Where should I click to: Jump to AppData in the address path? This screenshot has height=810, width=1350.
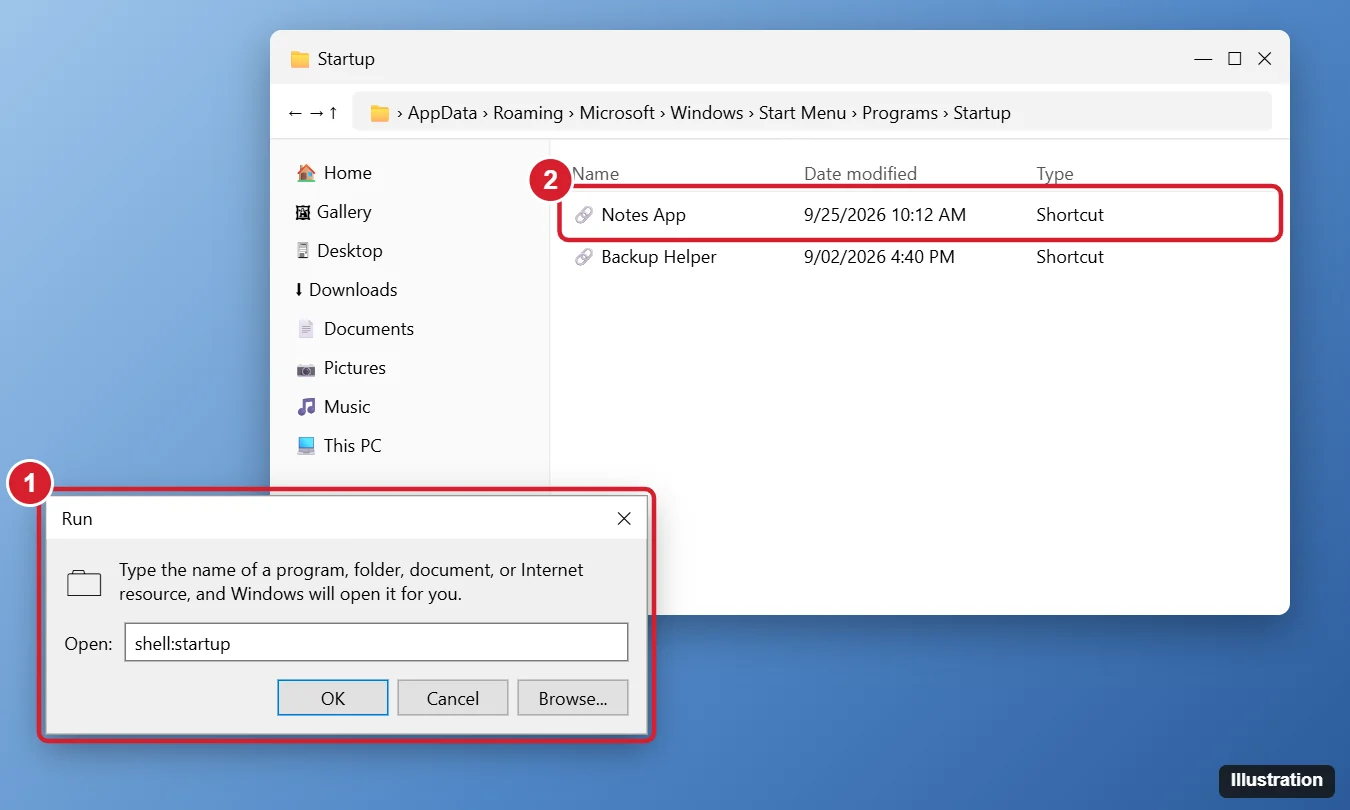pos(443,113)
